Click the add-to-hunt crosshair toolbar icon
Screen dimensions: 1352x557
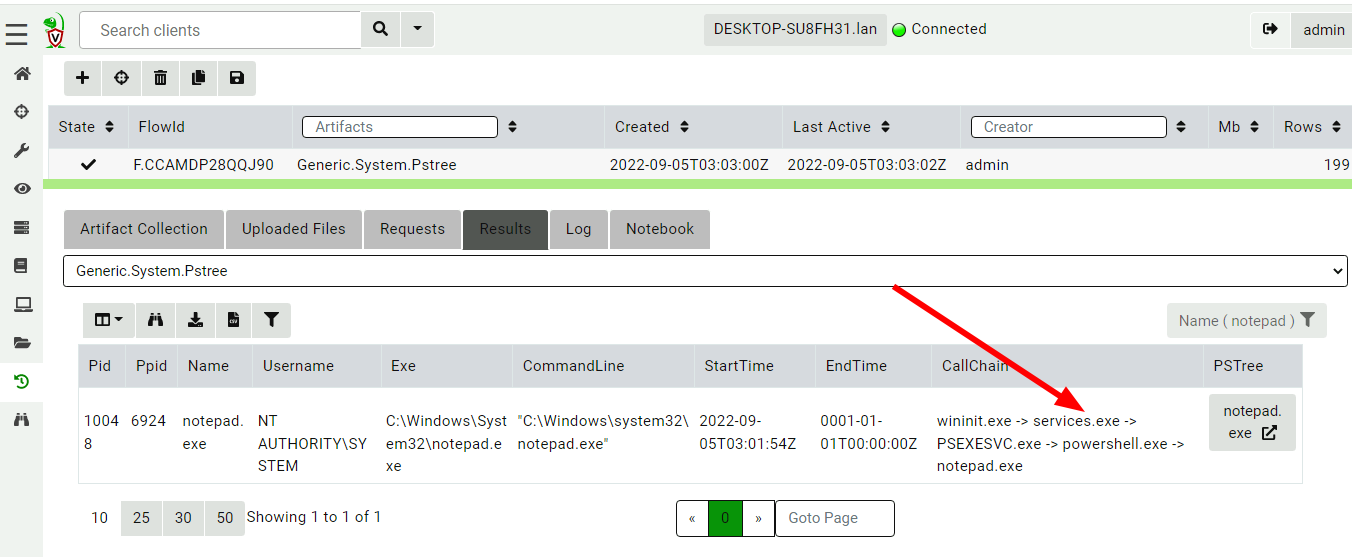[121, 78]
